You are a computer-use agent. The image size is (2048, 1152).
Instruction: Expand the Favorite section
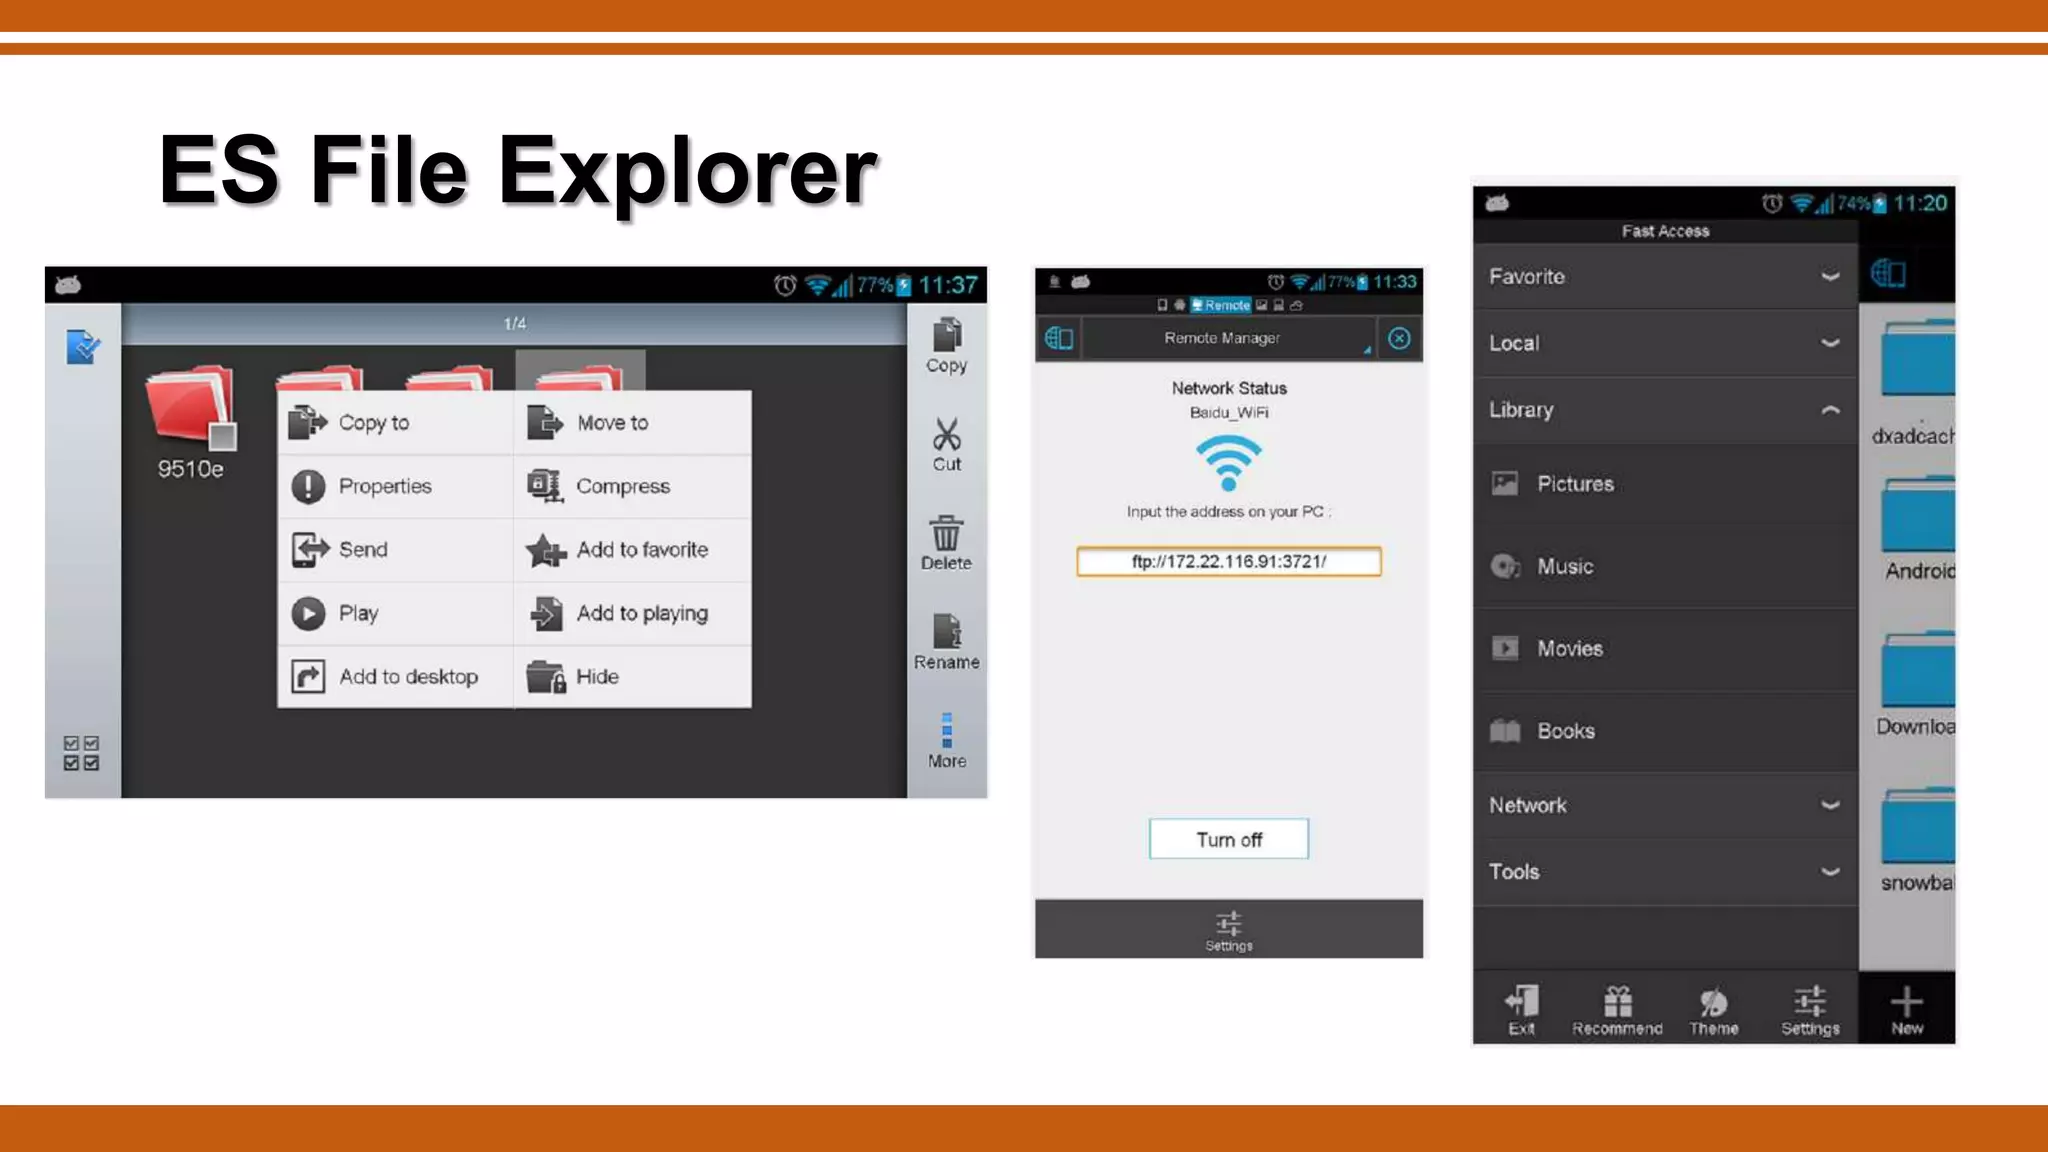pos(1665,277)
